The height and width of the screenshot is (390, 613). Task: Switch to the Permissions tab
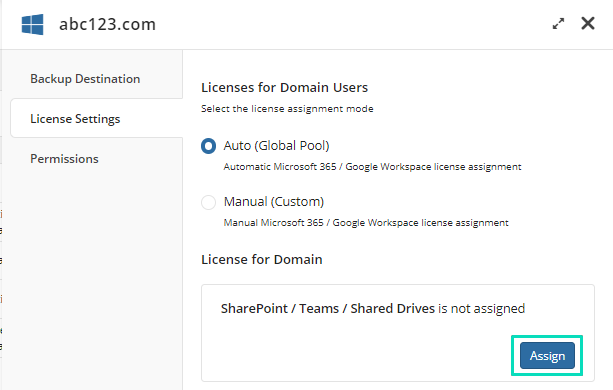65,159
